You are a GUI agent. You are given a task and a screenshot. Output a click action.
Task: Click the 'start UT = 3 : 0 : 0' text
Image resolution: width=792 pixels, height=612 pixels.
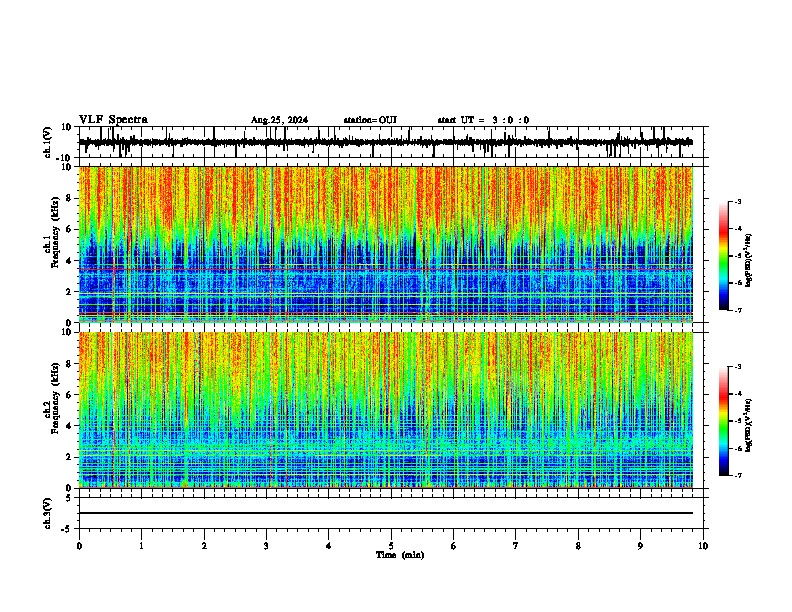tap(483, 120)
